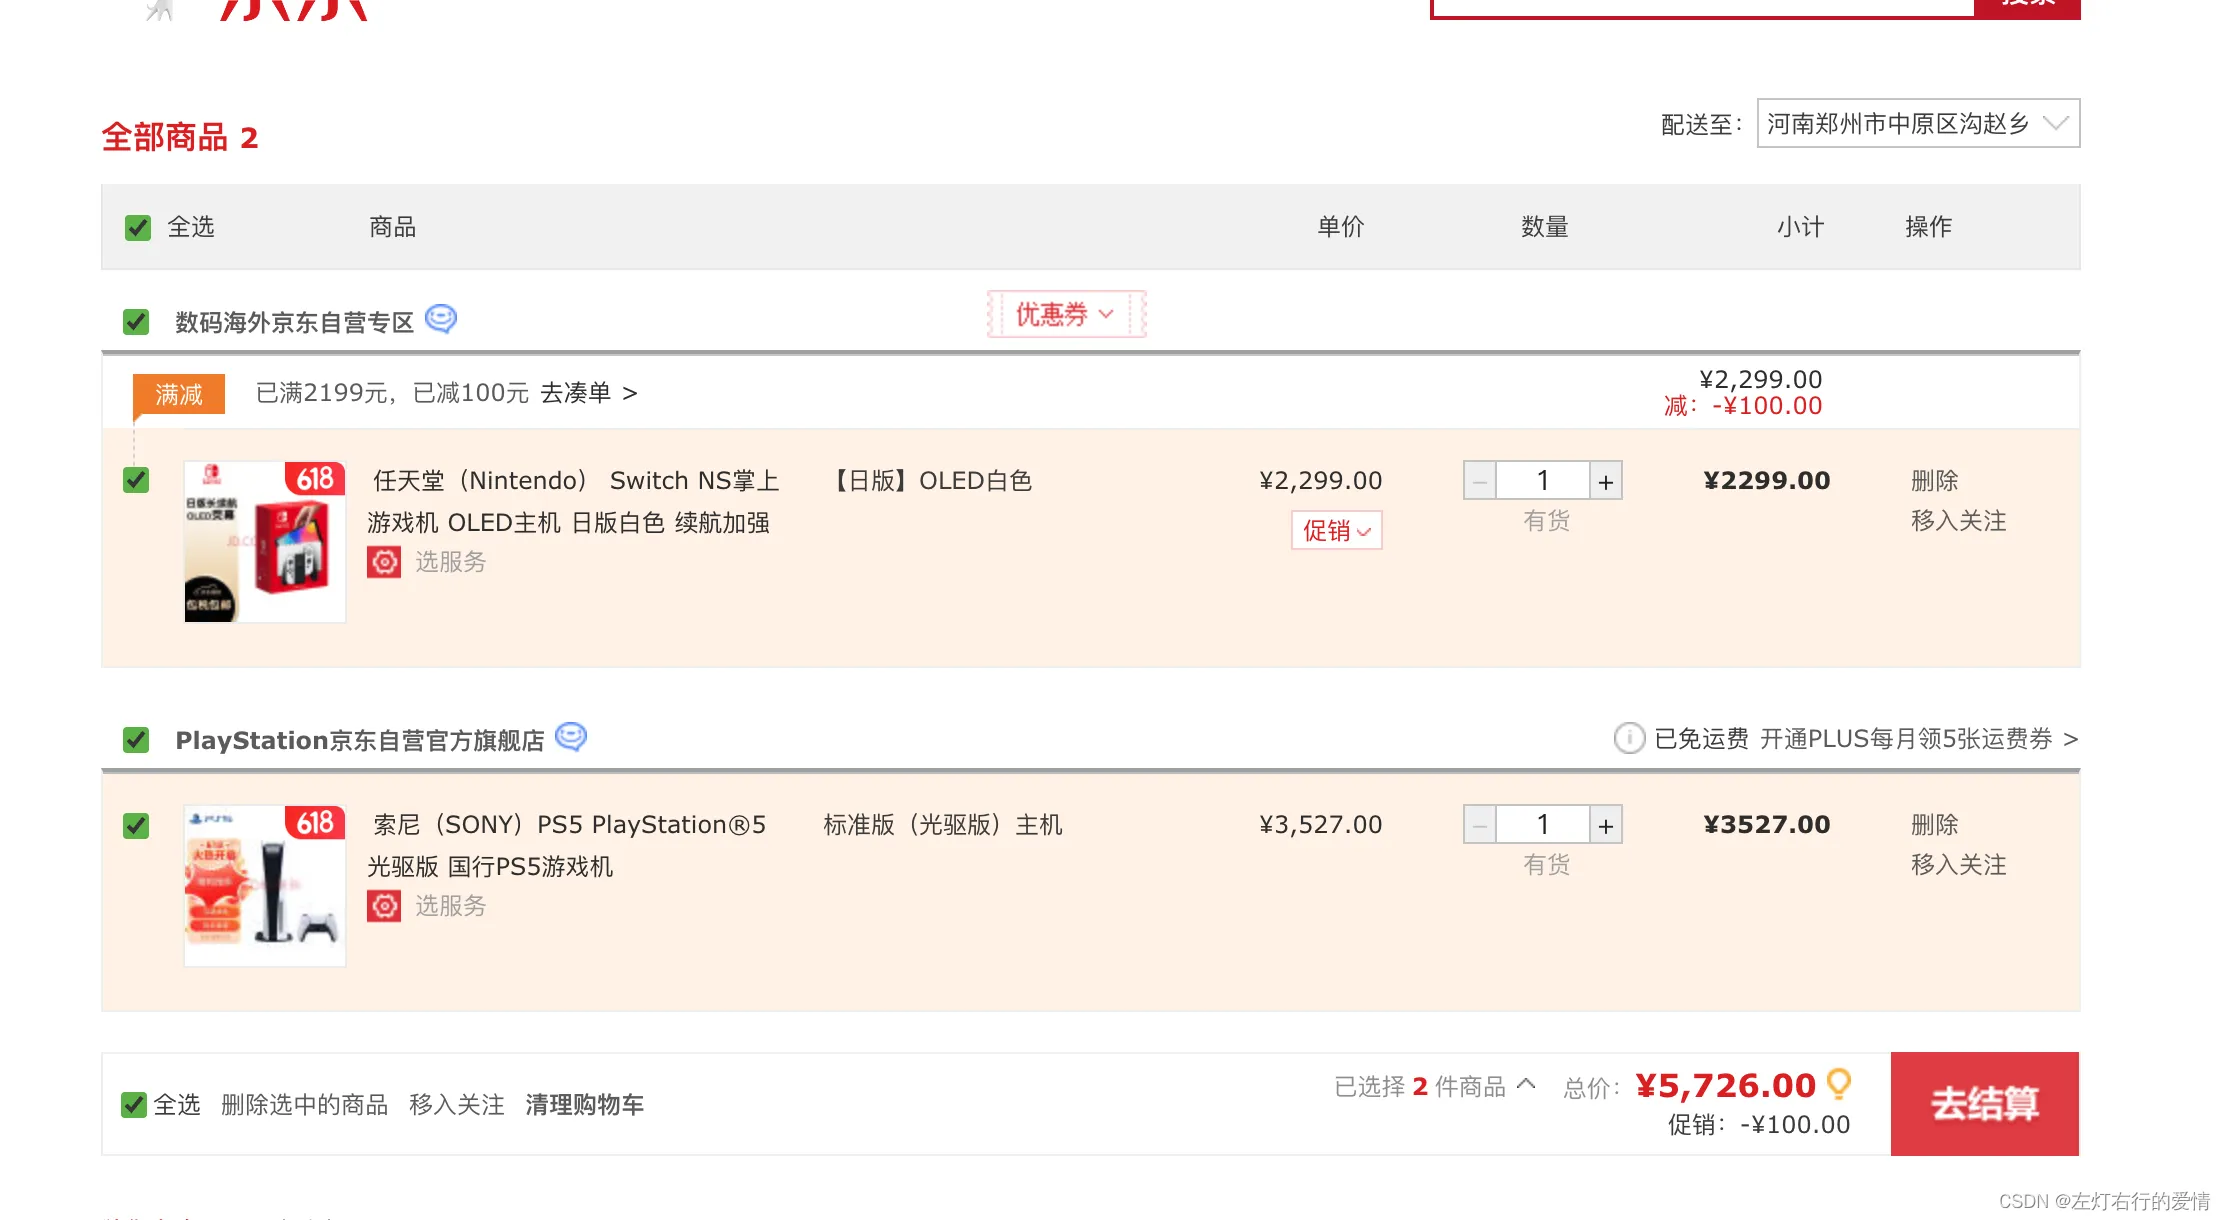The image size is (2226, 1220).
Task: Click the ¥2299.00 subtotal for Nintendo Switch
Action: click(x=1767, y=481)
